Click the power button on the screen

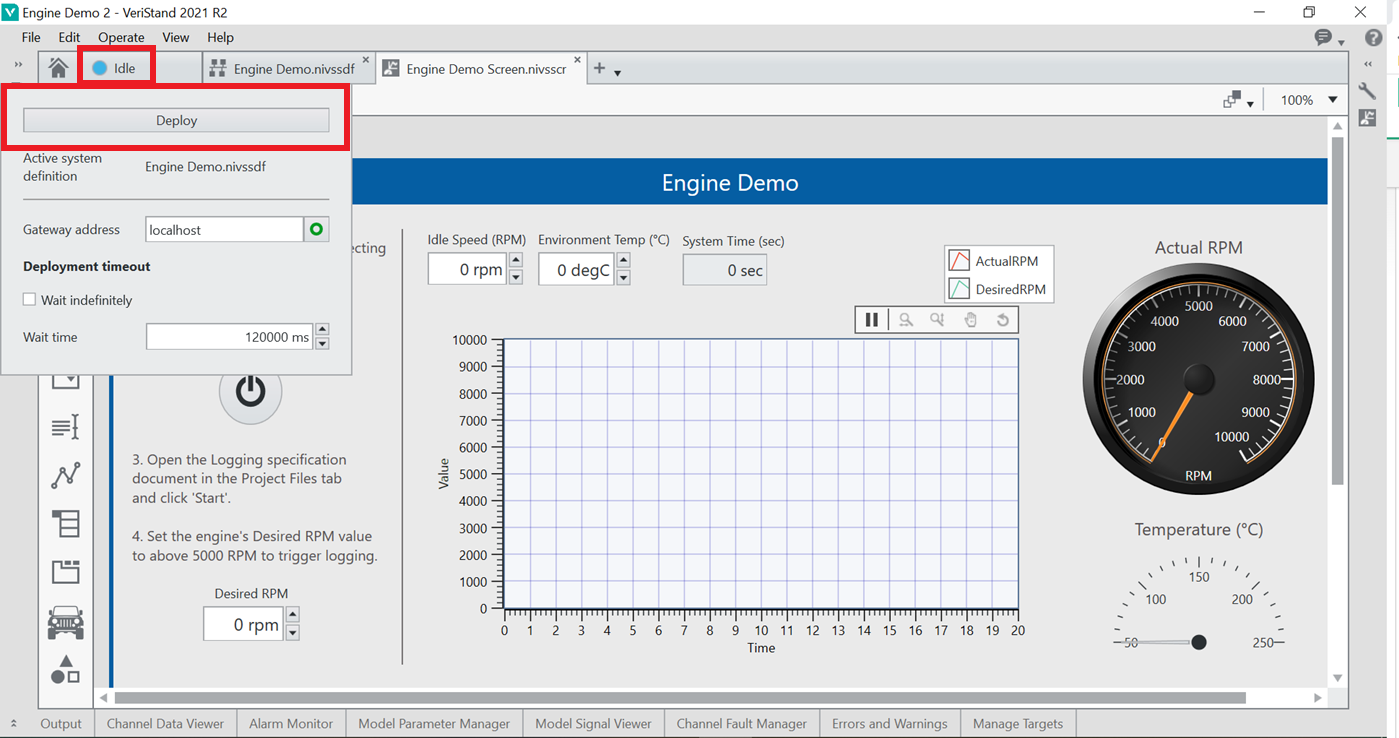250,391
